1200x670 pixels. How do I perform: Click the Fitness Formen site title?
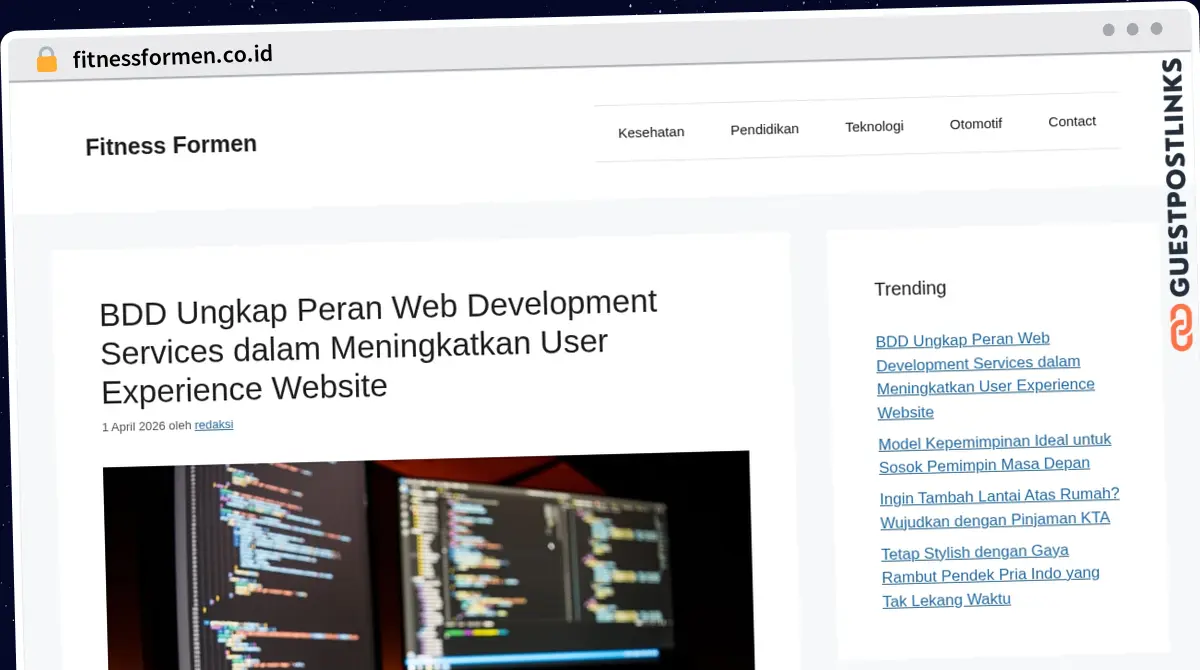click(171, 145)
